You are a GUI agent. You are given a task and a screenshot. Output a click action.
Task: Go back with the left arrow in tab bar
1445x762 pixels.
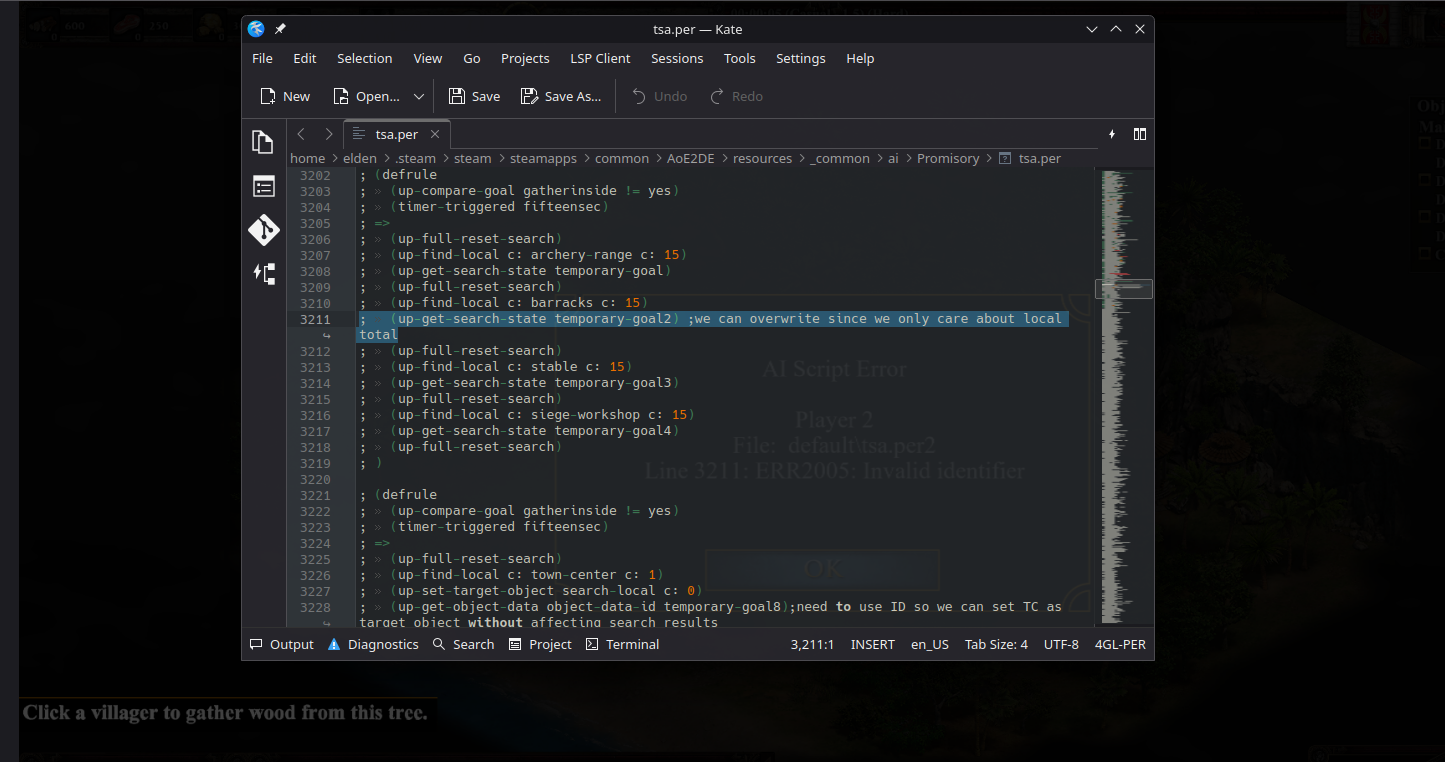pos(301,134)
